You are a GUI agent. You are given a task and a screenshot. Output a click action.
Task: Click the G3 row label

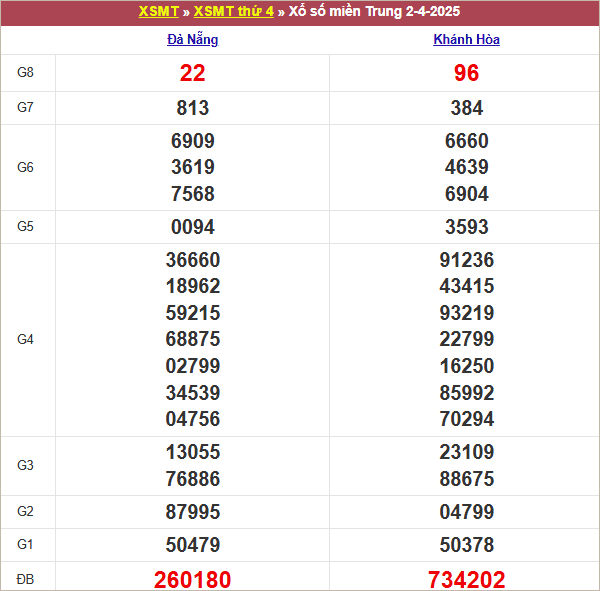point(25,465)
